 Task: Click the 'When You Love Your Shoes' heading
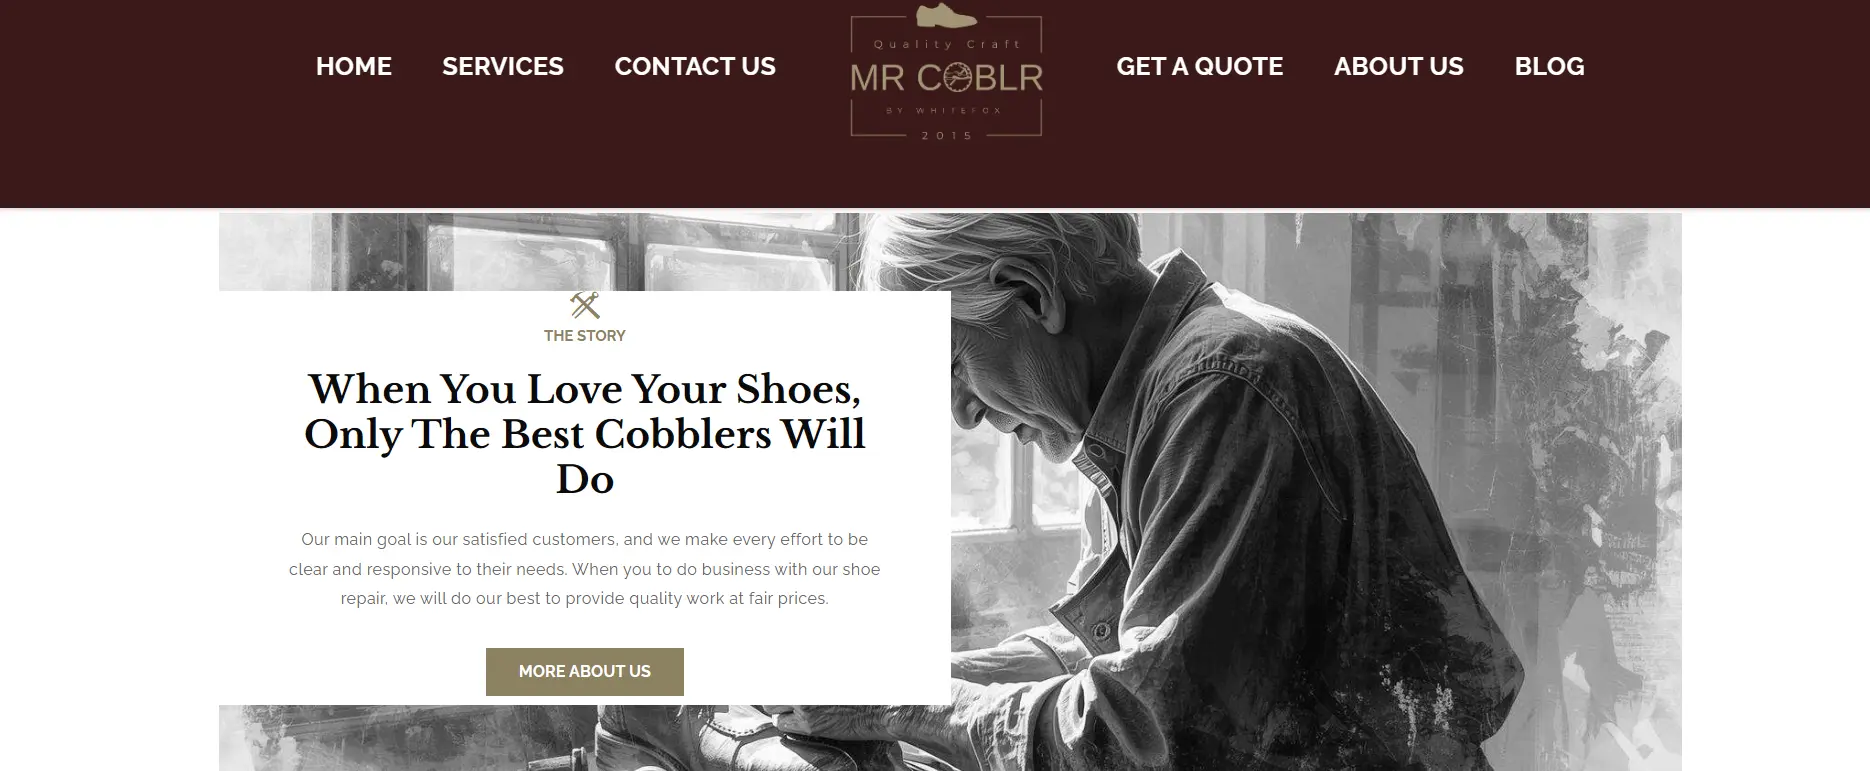(584, 433)
